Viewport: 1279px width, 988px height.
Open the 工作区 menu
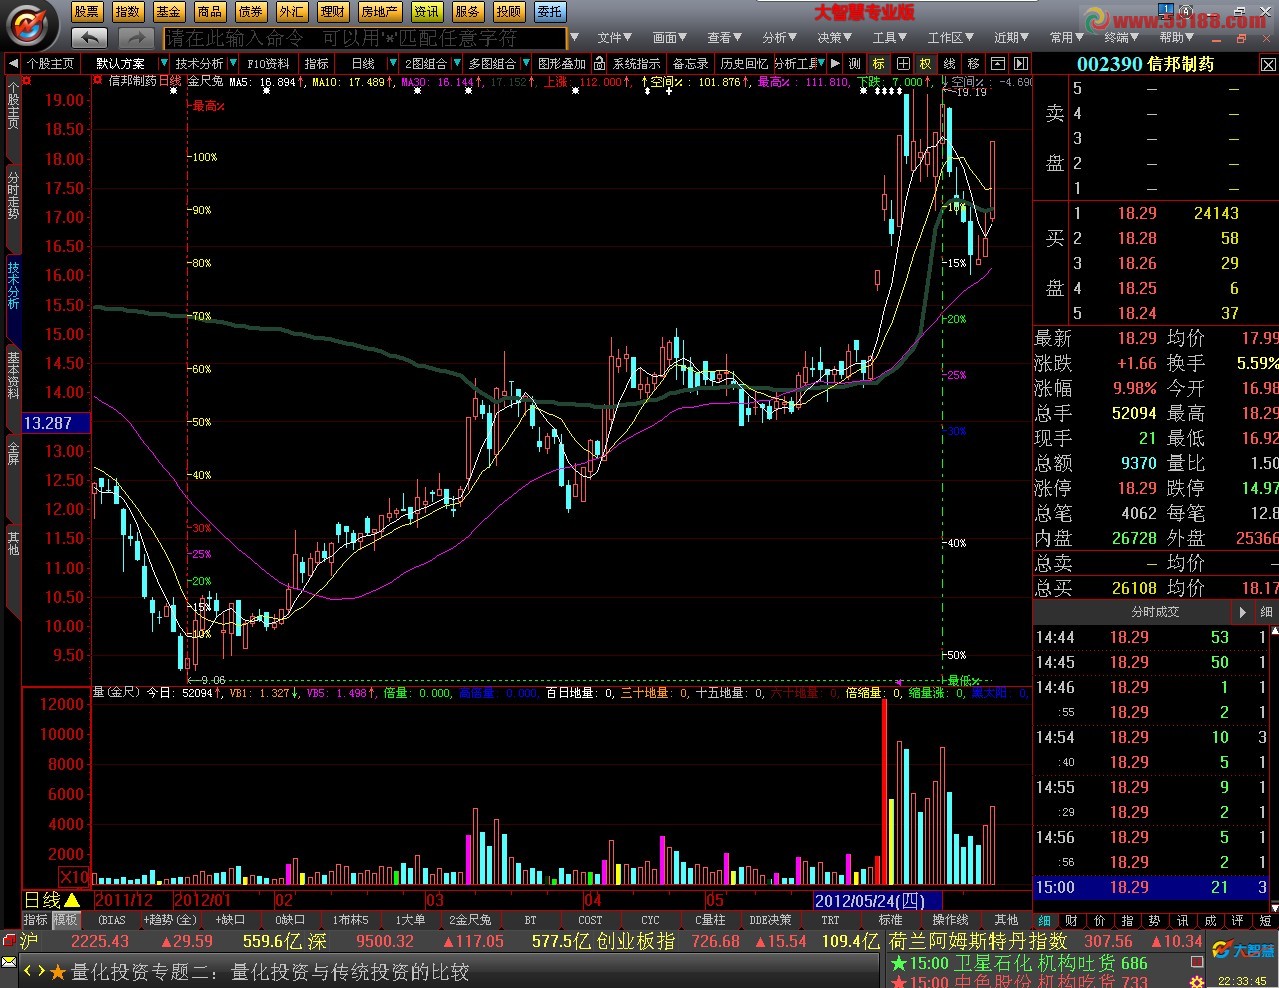tap(950, 38)
